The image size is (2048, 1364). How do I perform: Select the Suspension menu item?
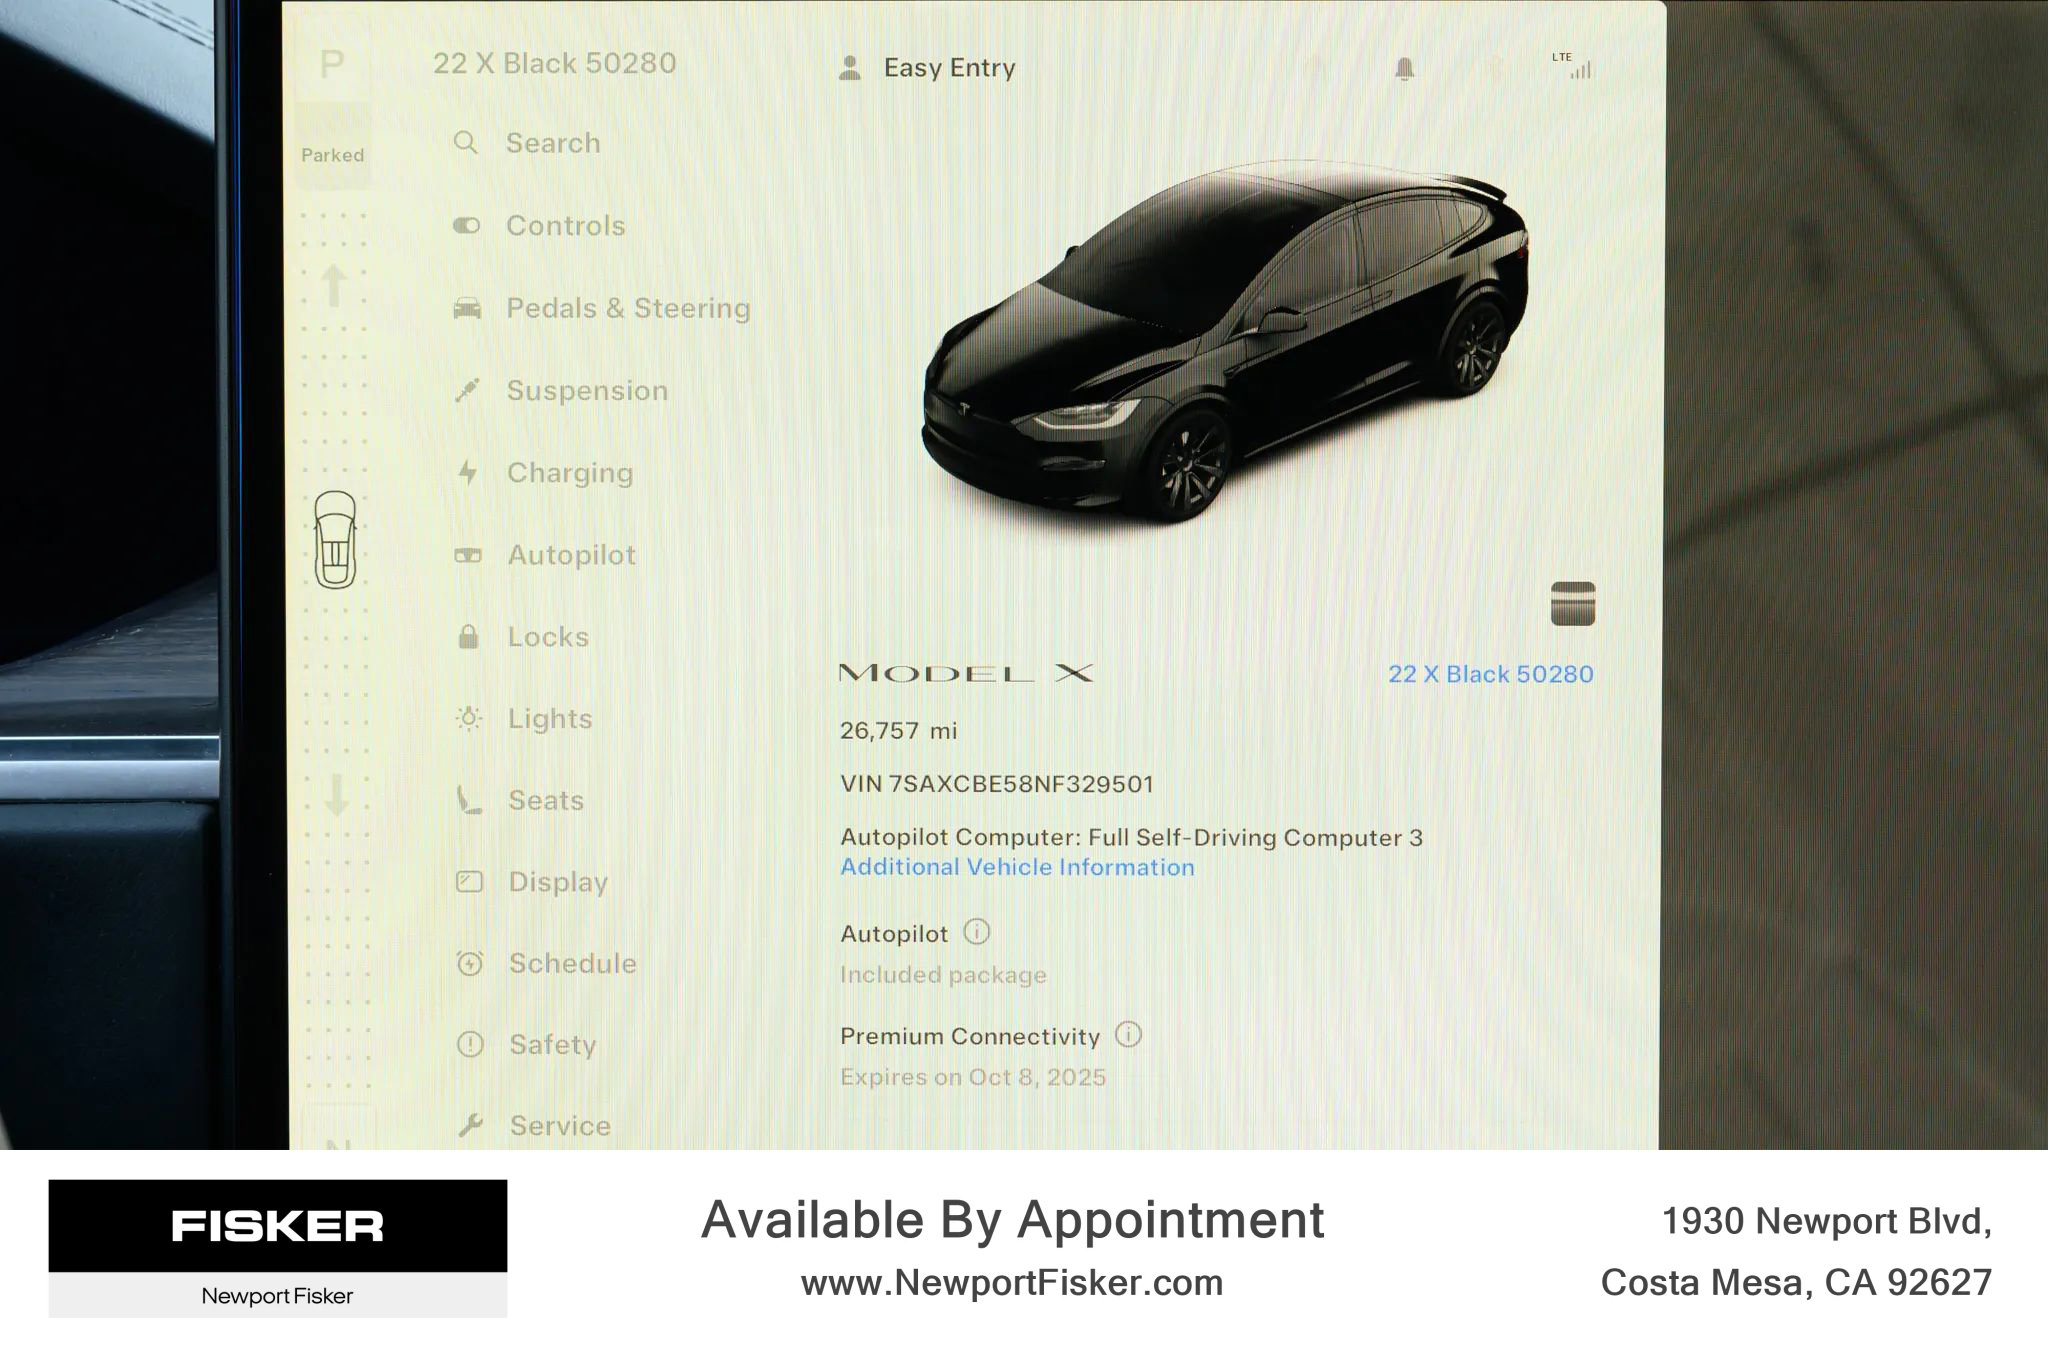point(586,391)
